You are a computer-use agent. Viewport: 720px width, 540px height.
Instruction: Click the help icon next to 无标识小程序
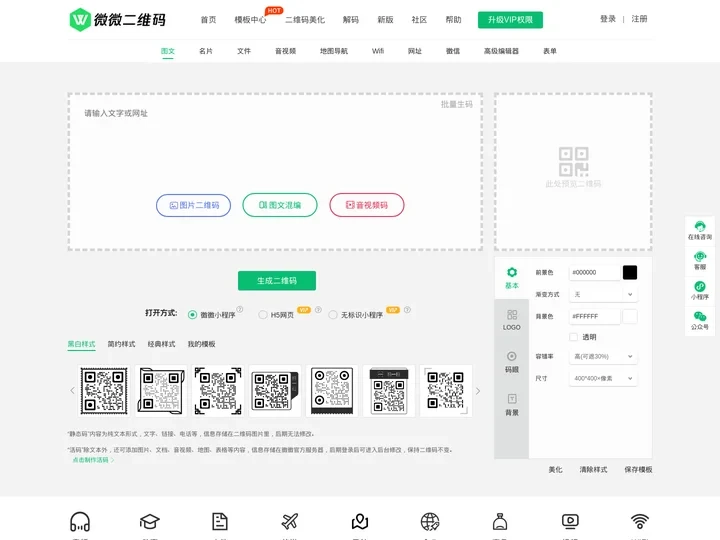[x=407, y=309]
